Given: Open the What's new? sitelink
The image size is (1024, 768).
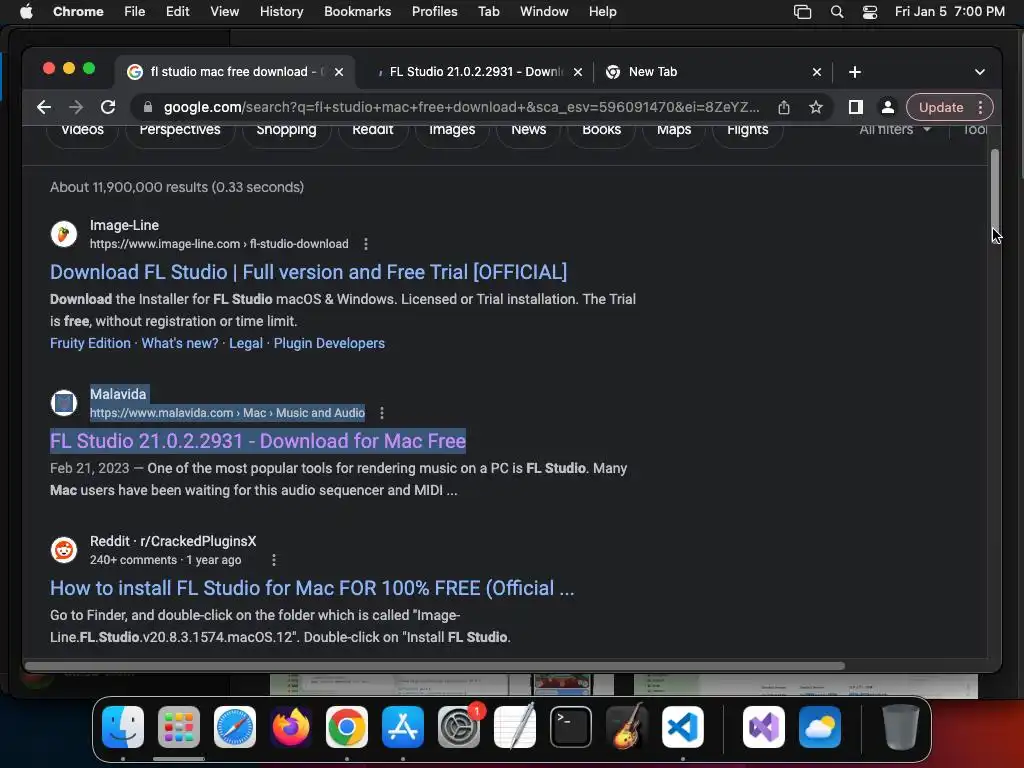Looking at the screenshot, I should coord(180,344).
